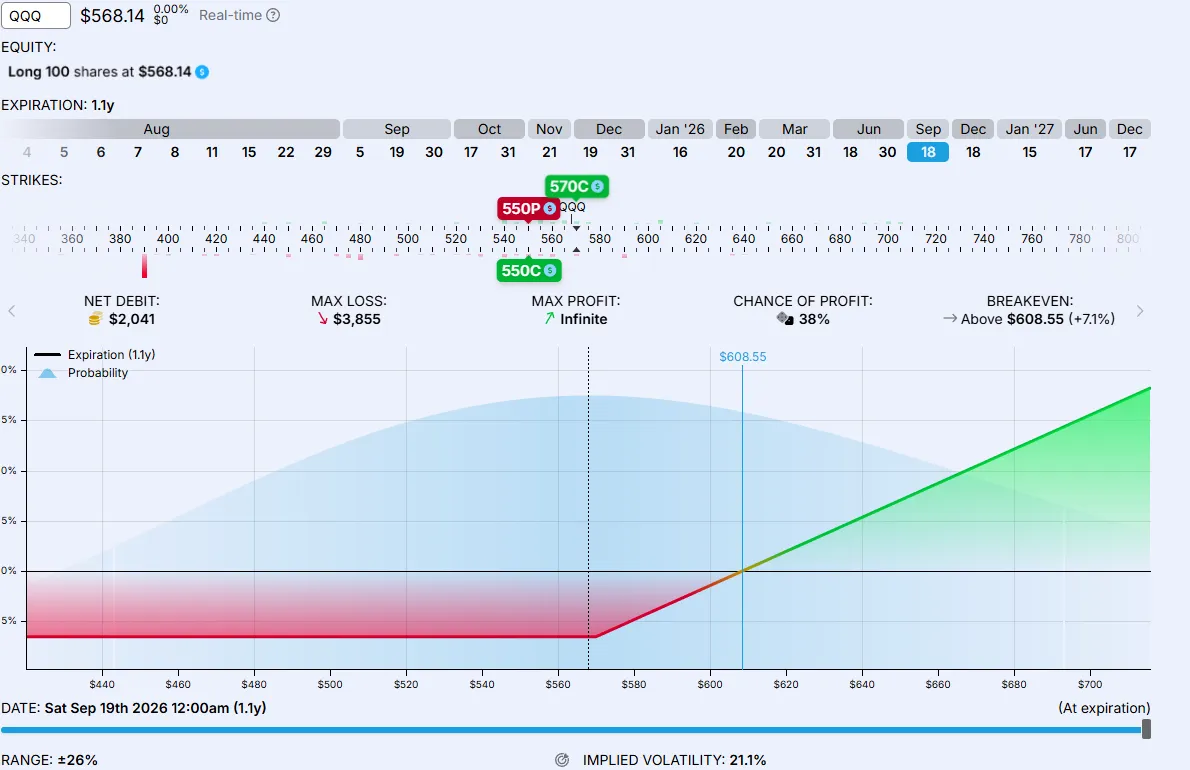
Task: Click the 500 mark on the strikes ruler
Action: pos(408,238)
